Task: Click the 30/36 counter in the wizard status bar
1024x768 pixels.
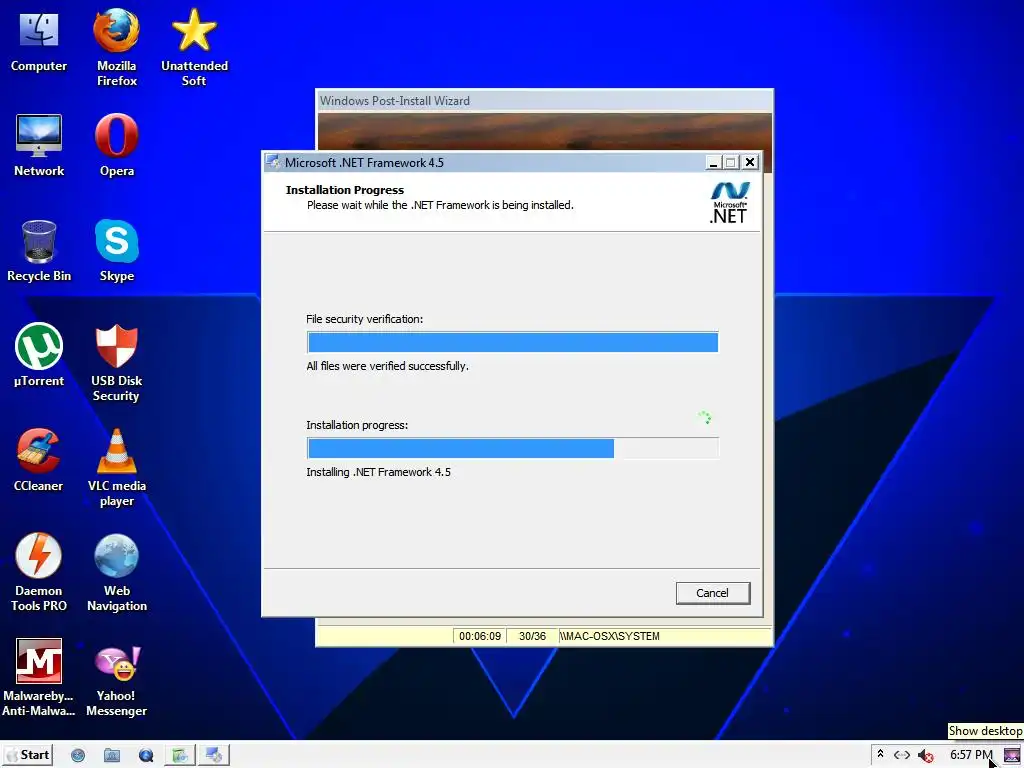Action: [532, 636]
